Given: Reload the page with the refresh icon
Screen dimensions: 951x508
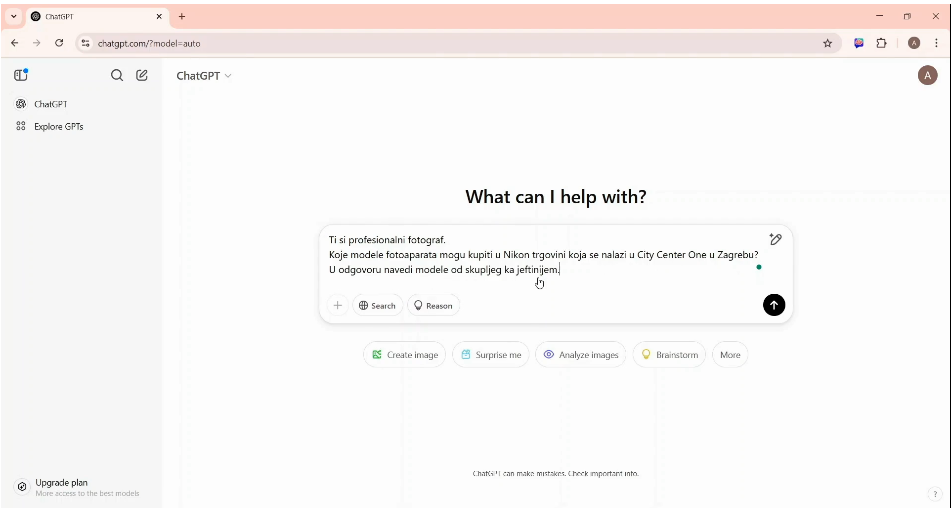Looking at the screenshot, I should tap(59, 43).
